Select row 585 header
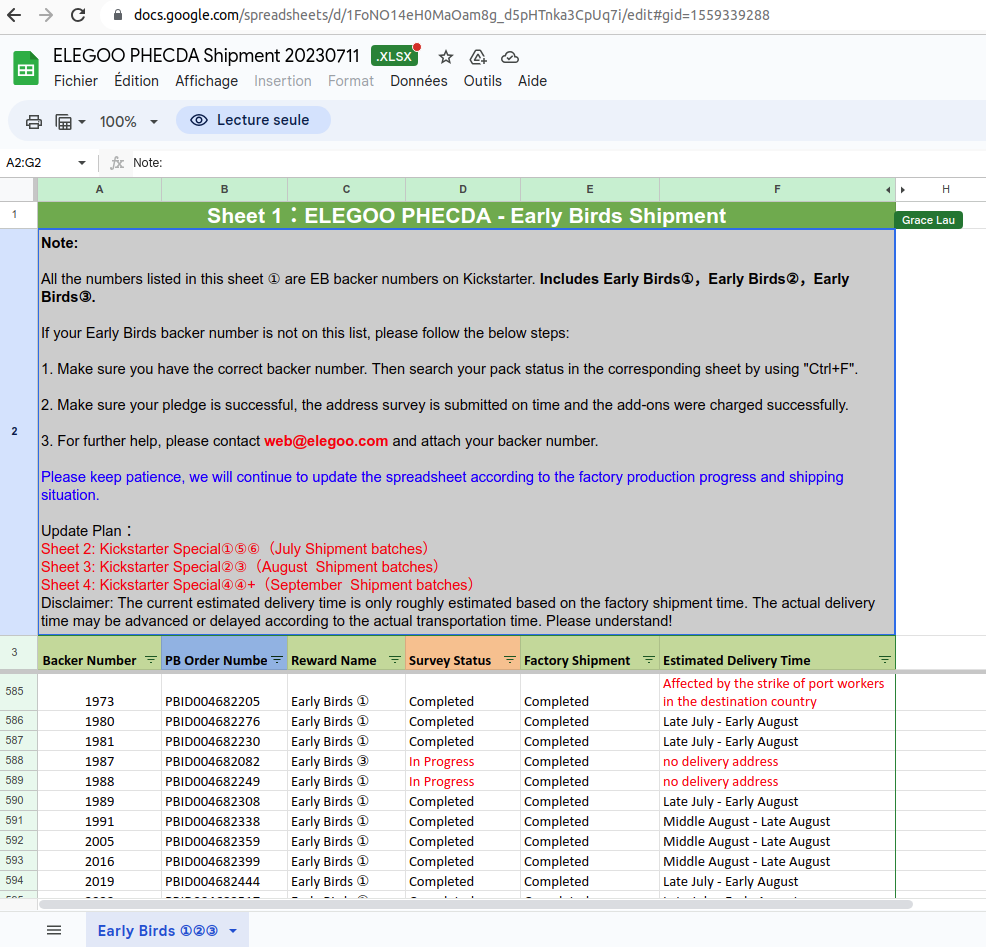This screenshot has width=986, height=947. [x=18, y=692]
